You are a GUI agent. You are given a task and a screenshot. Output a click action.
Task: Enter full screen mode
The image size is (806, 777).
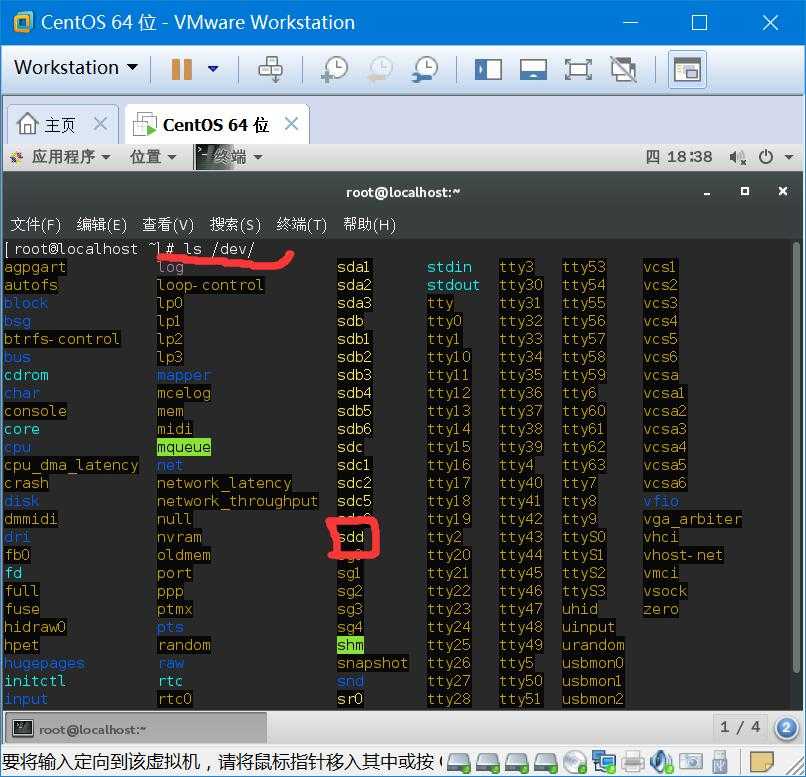tap(578, 69)
